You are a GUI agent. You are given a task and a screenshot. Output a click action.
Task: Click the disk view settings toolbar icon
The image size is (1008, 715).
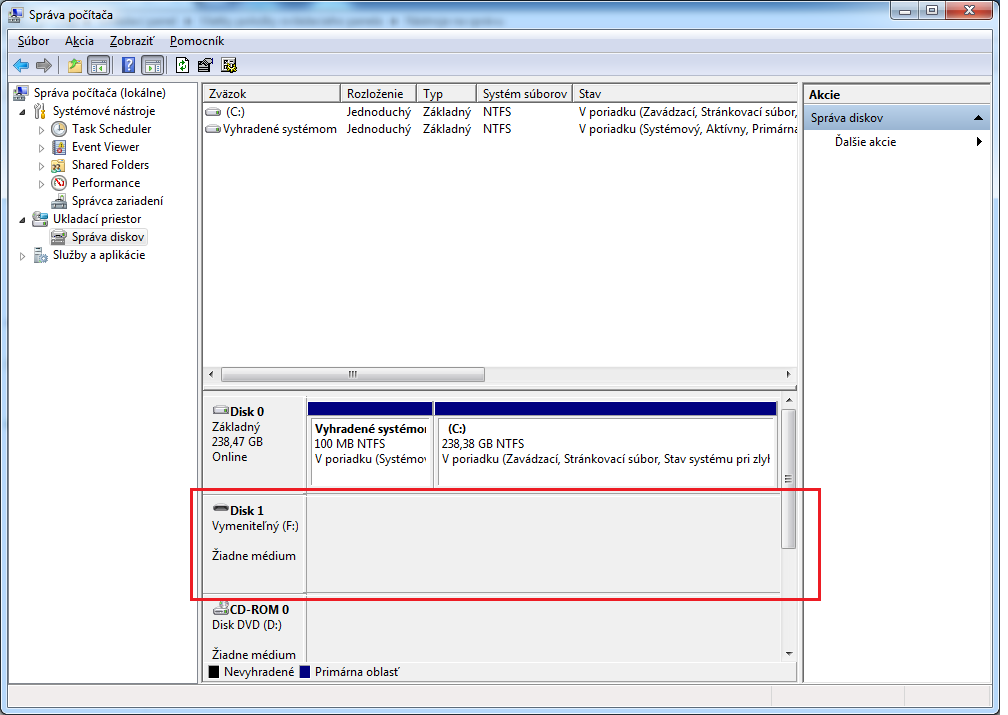[229, 65]
